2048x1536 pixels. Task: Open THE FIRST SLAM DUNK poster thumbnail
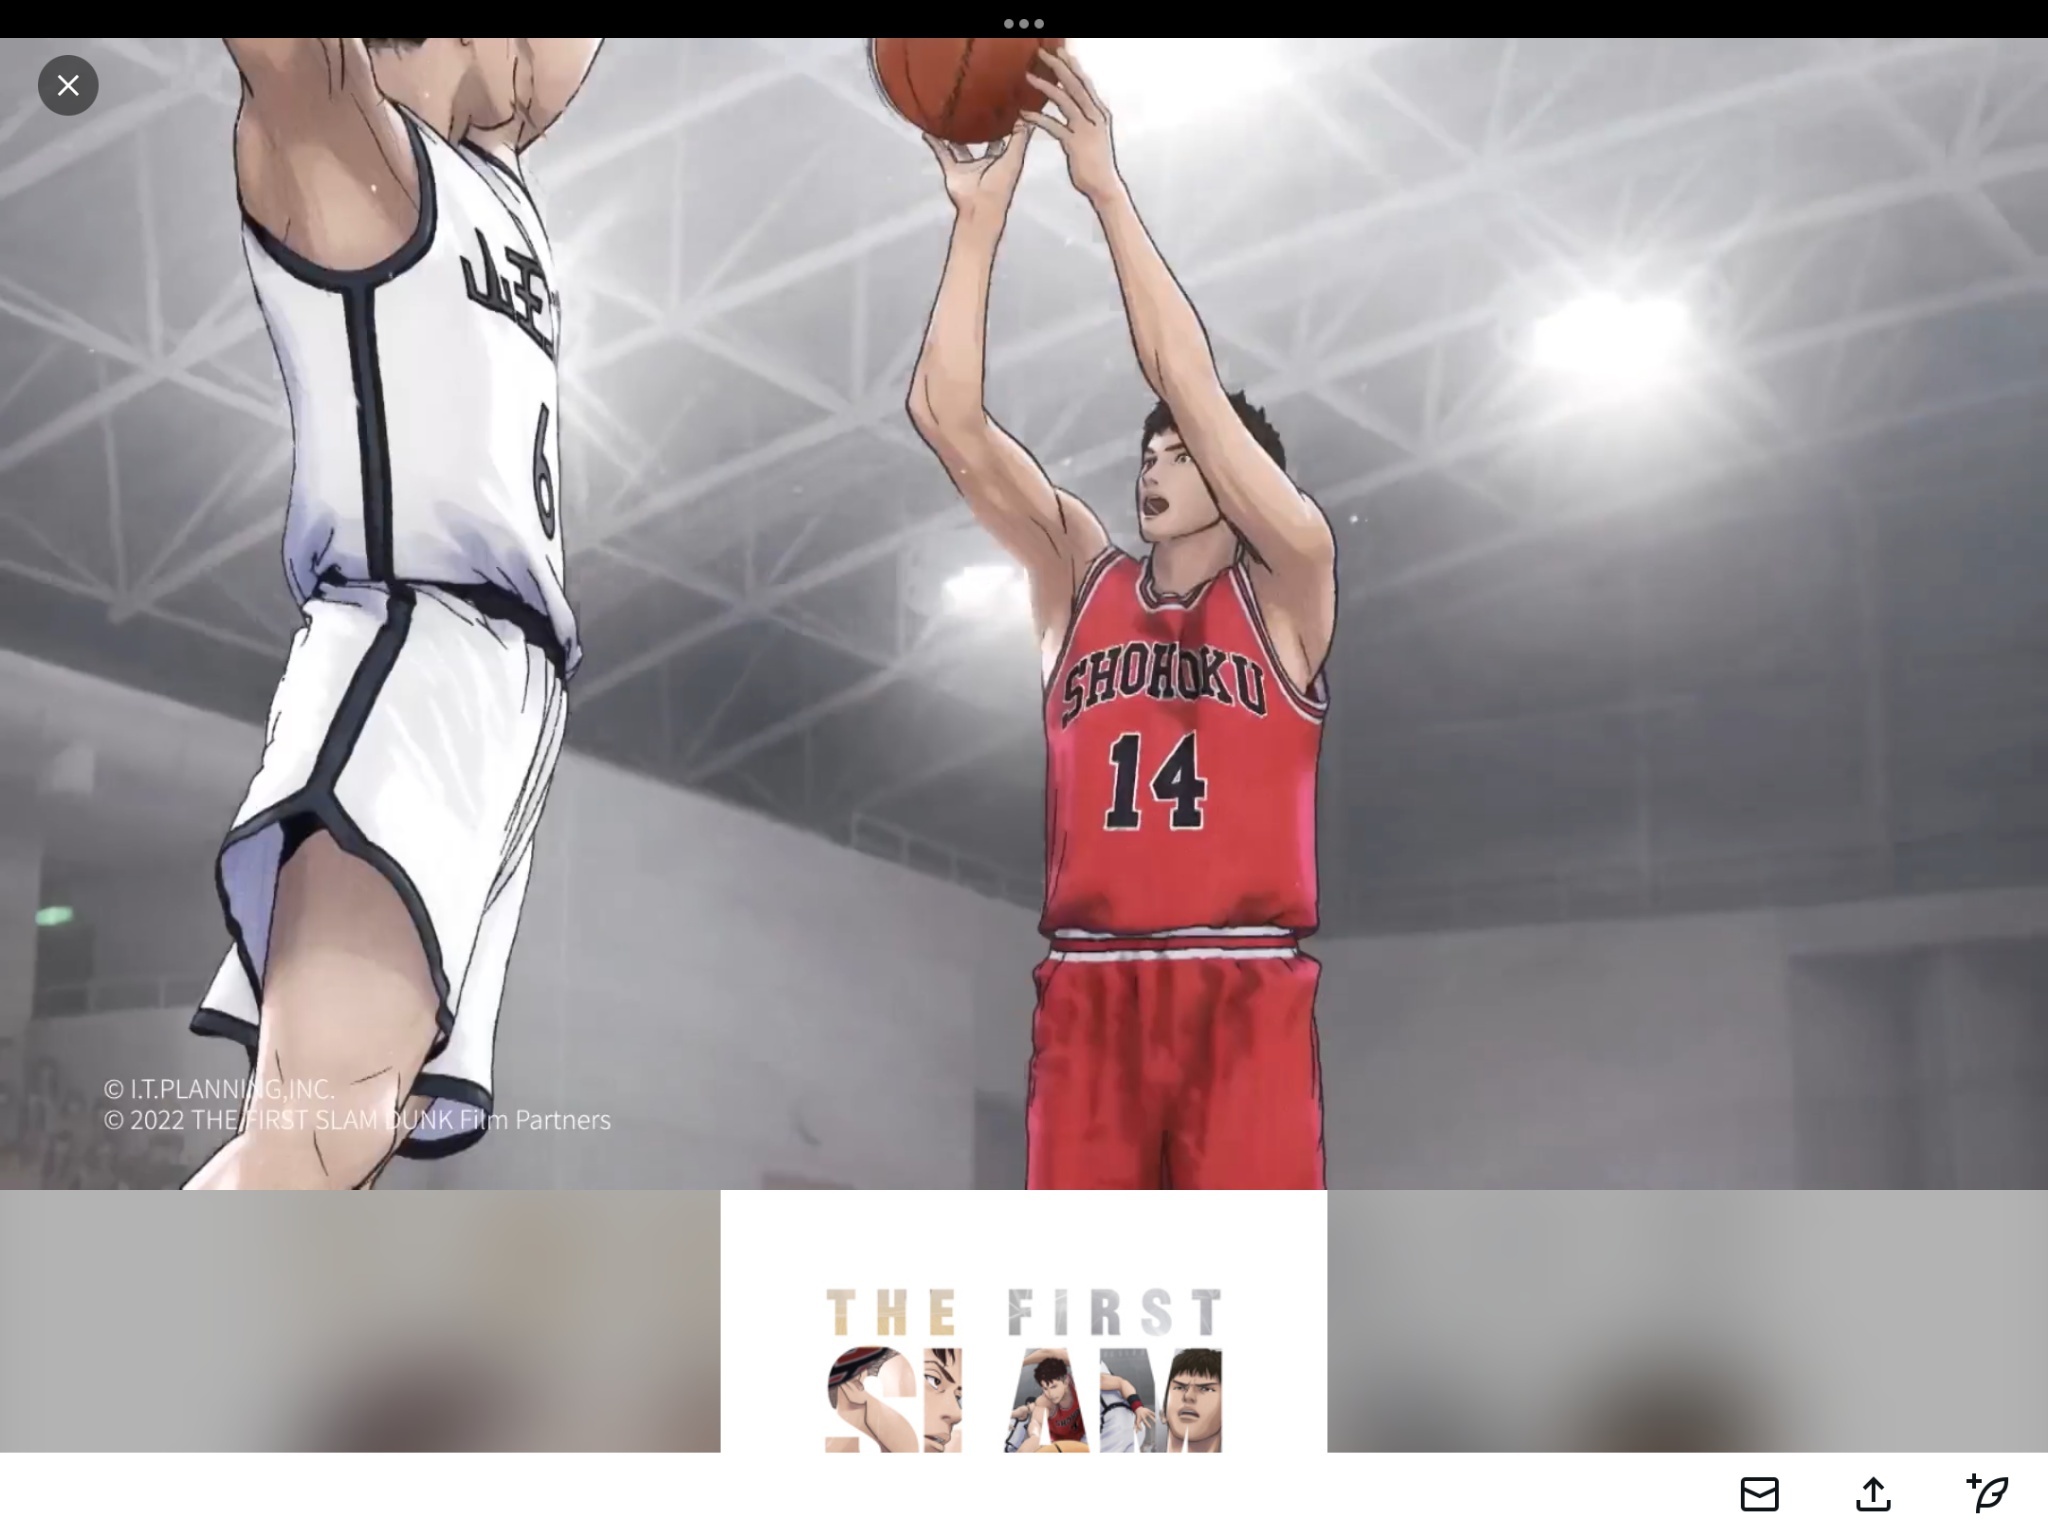pos(1024,1321)
